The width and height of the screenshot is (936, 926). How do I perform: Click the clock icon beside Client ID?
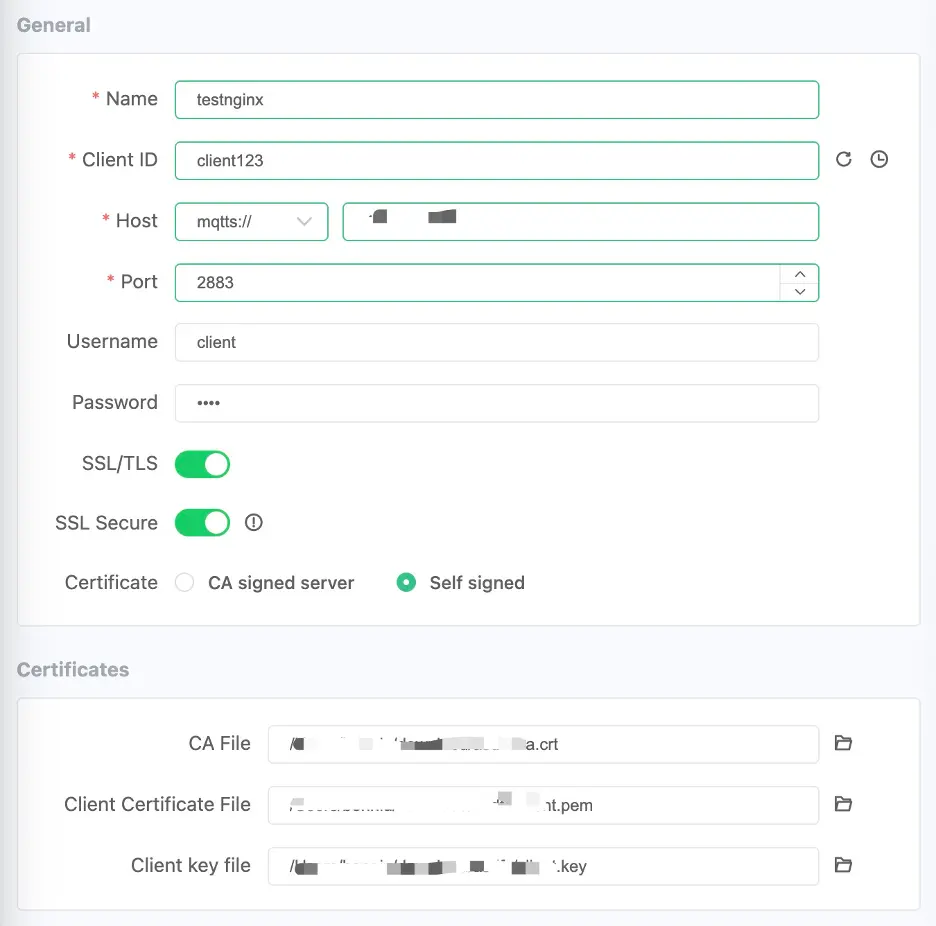(879, 159)
